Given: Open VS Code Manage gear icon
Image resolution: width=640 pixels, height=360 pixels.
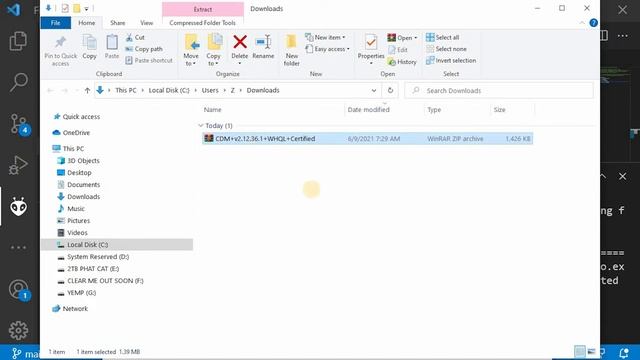Looking at the screenshot, I should (x=18, y=330).
